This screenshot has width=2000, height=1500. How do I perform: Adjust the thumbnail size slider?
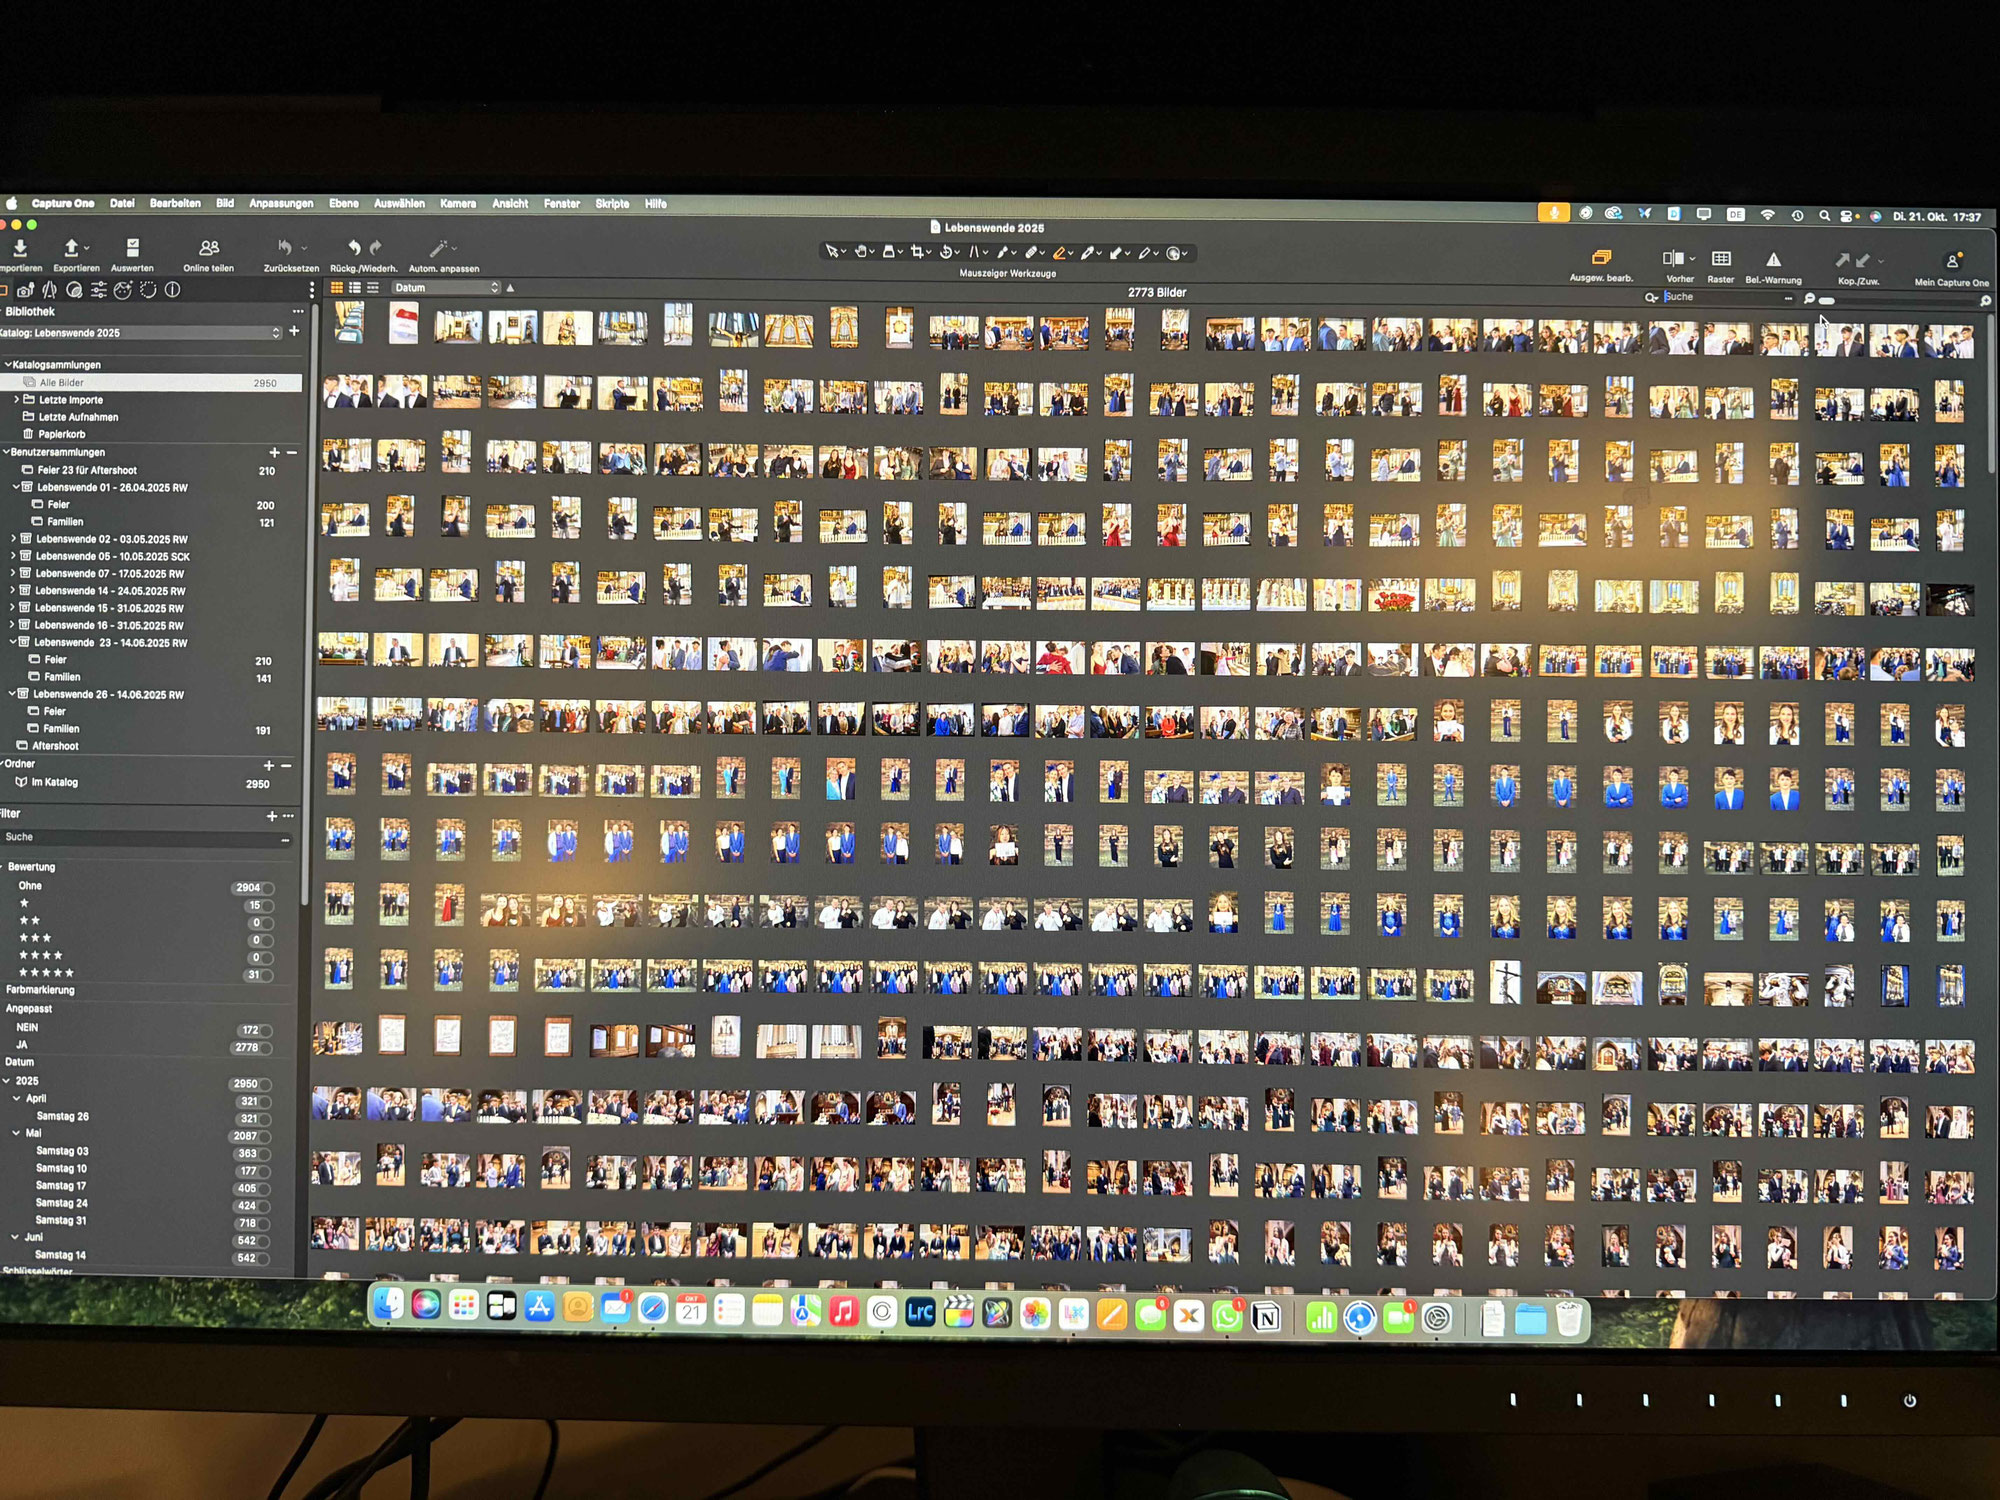pyautogui.click(x=1827, y=300)
